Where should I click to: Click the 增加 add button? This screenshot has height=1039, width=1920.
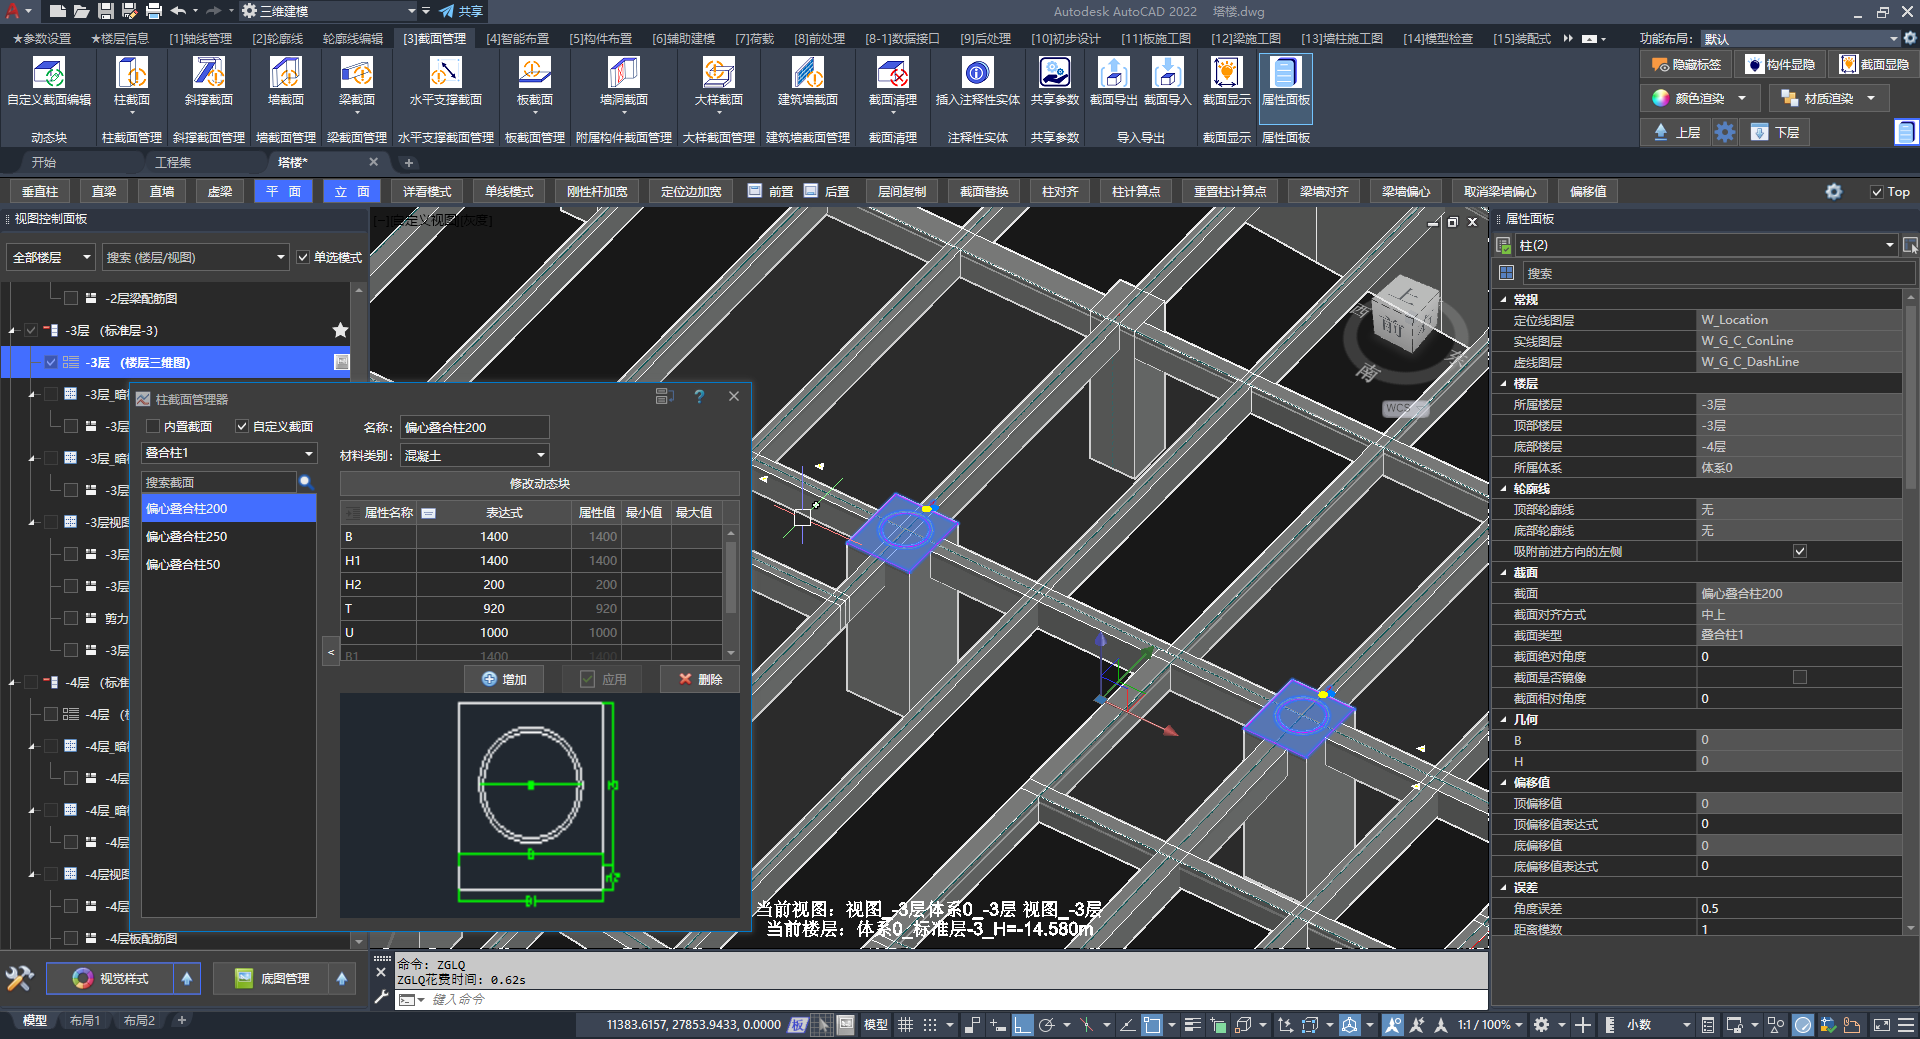(504, 680)
